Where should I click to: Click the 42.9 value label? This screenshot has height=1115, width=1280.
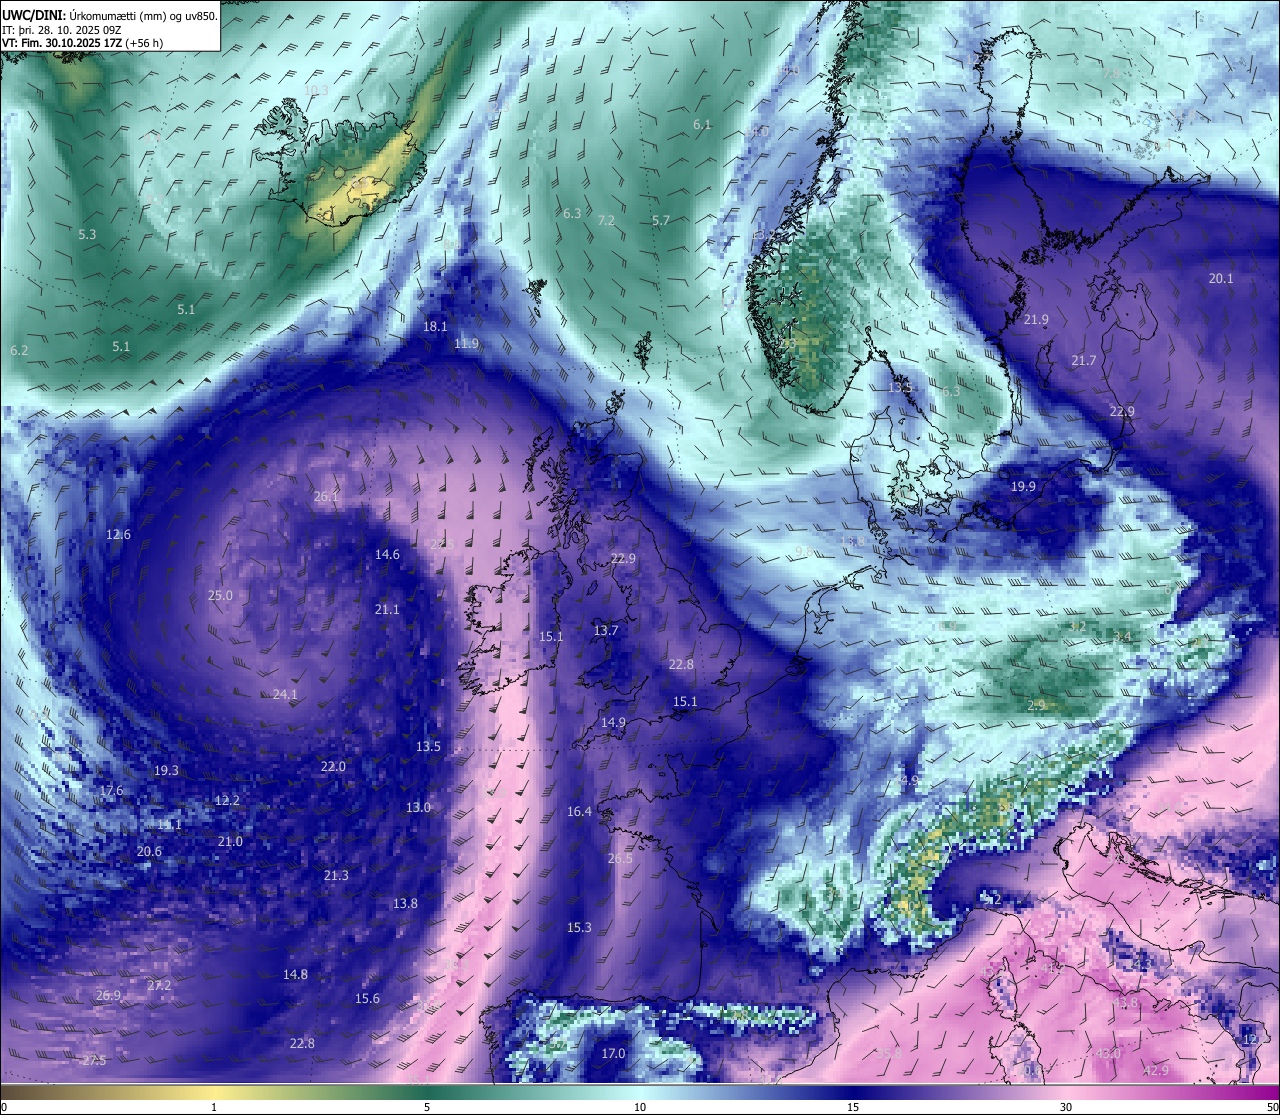(x=1156, y=1070)
